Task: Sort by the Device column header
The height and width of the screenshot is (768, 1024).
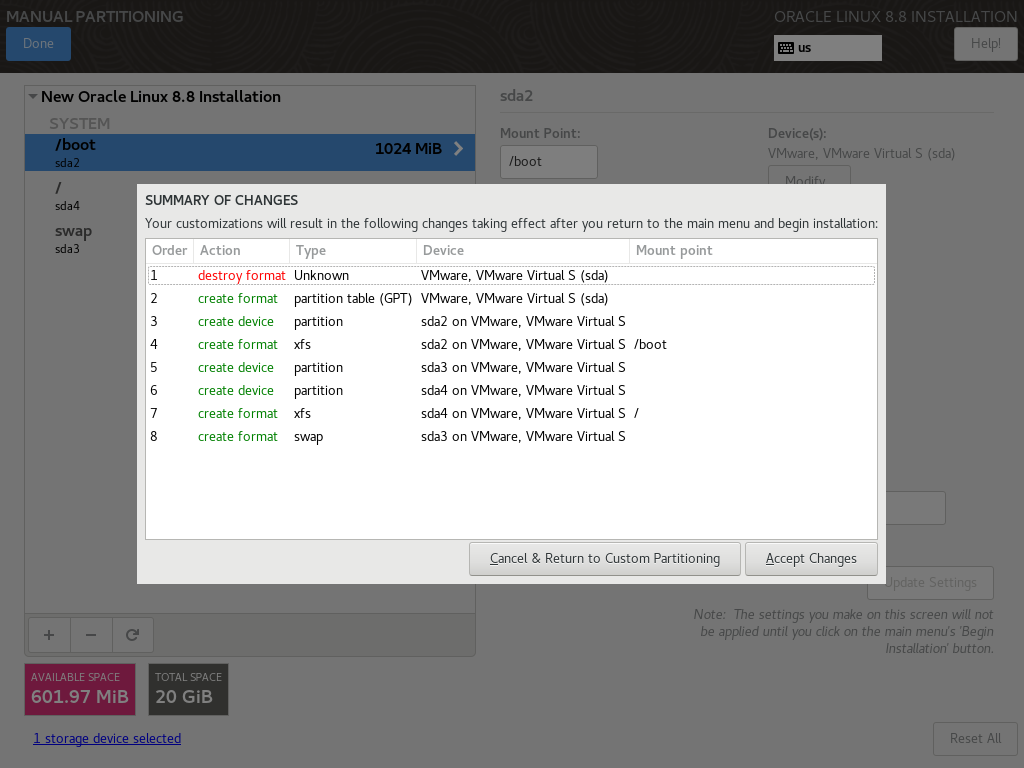Action: [x=522, y=251]
